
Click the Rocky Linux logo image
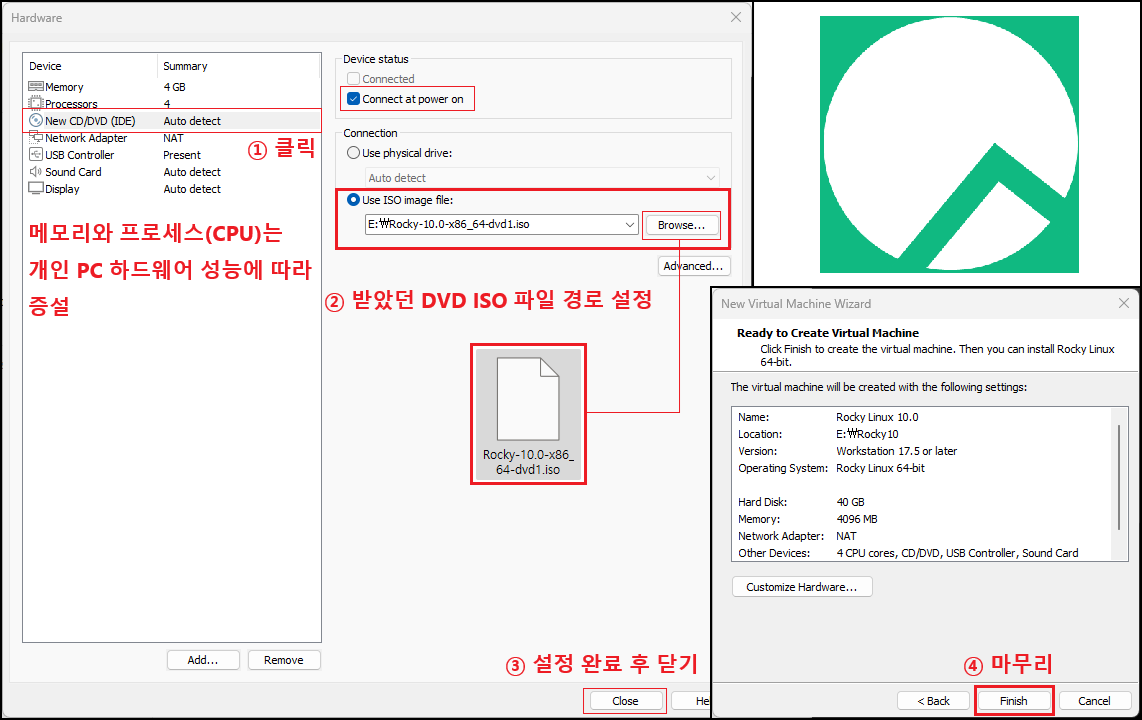[949, 145]
